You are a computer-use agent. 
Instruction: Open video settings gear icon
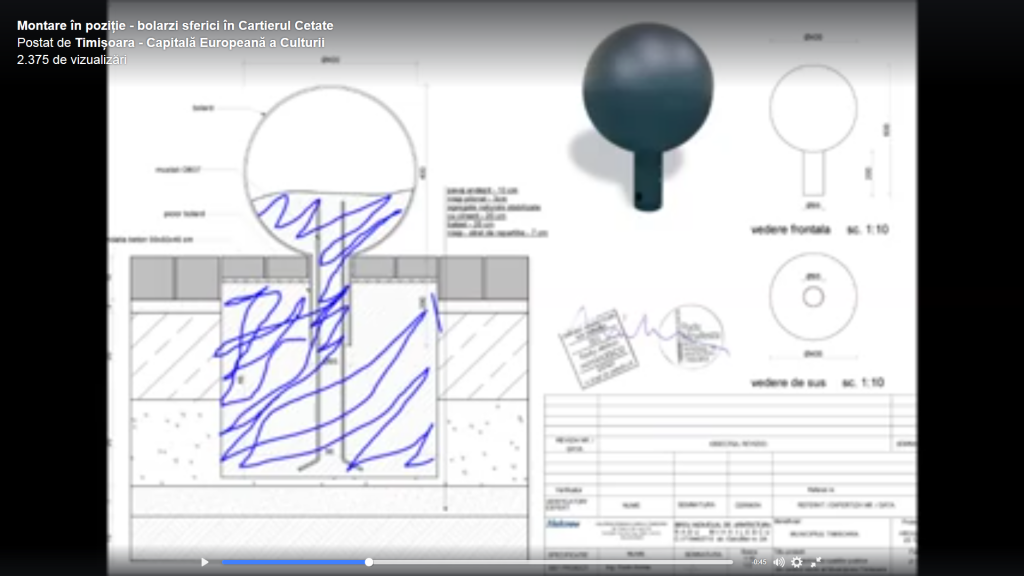point(797,562)
